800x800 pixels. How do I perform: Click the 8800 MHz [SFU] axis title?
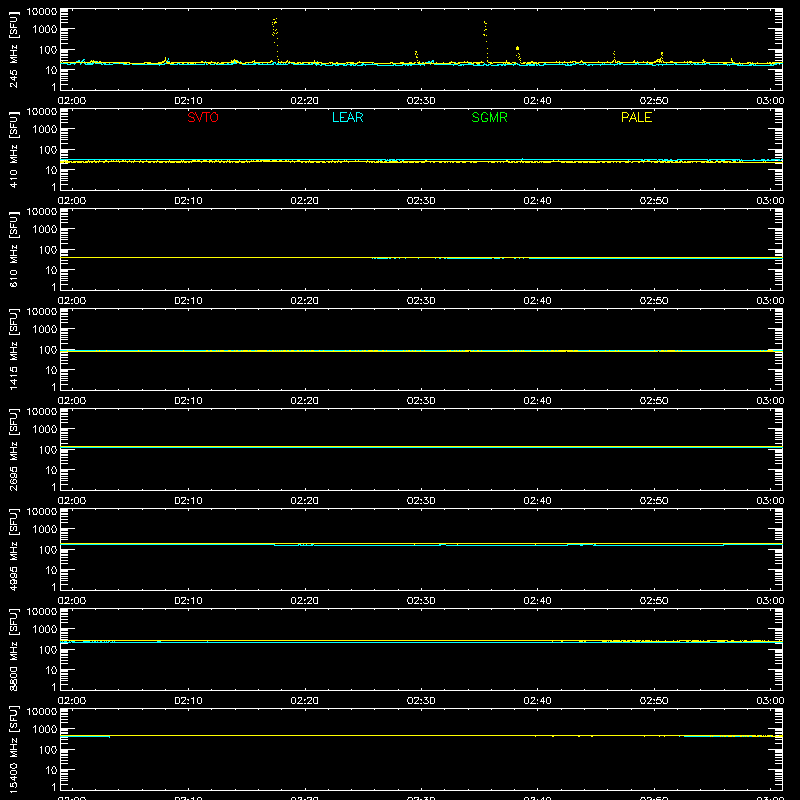coord(13,650)
